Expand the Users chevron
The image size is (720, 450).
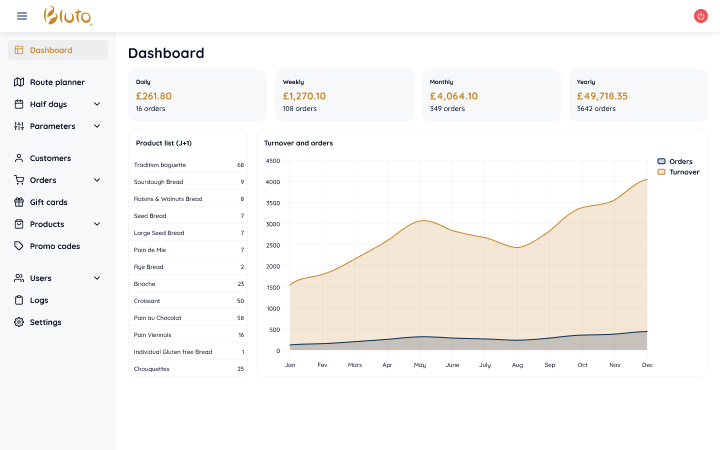(x=97, y=278)
